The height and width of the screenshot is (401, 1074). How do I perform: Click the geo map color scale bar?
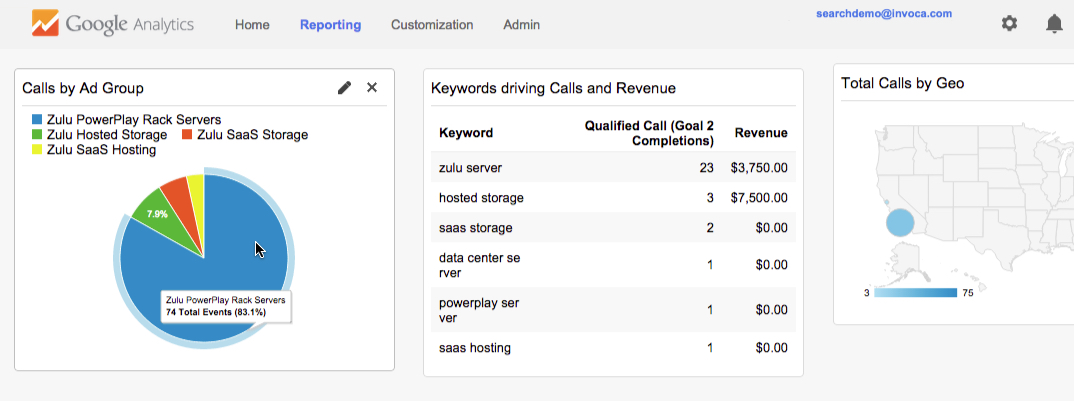coord(916,293)
